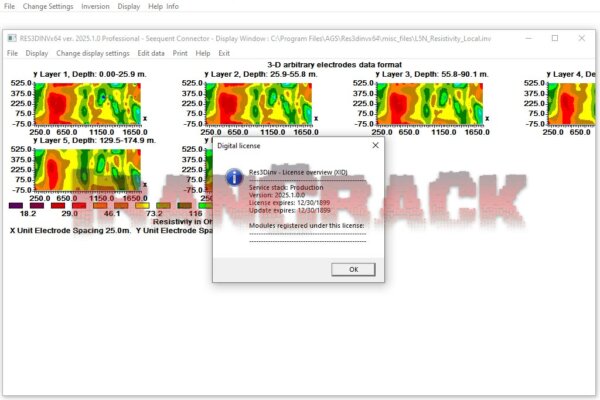Open Help menu in Display Window
Screen dimensions: 600x400
[203, 53]
